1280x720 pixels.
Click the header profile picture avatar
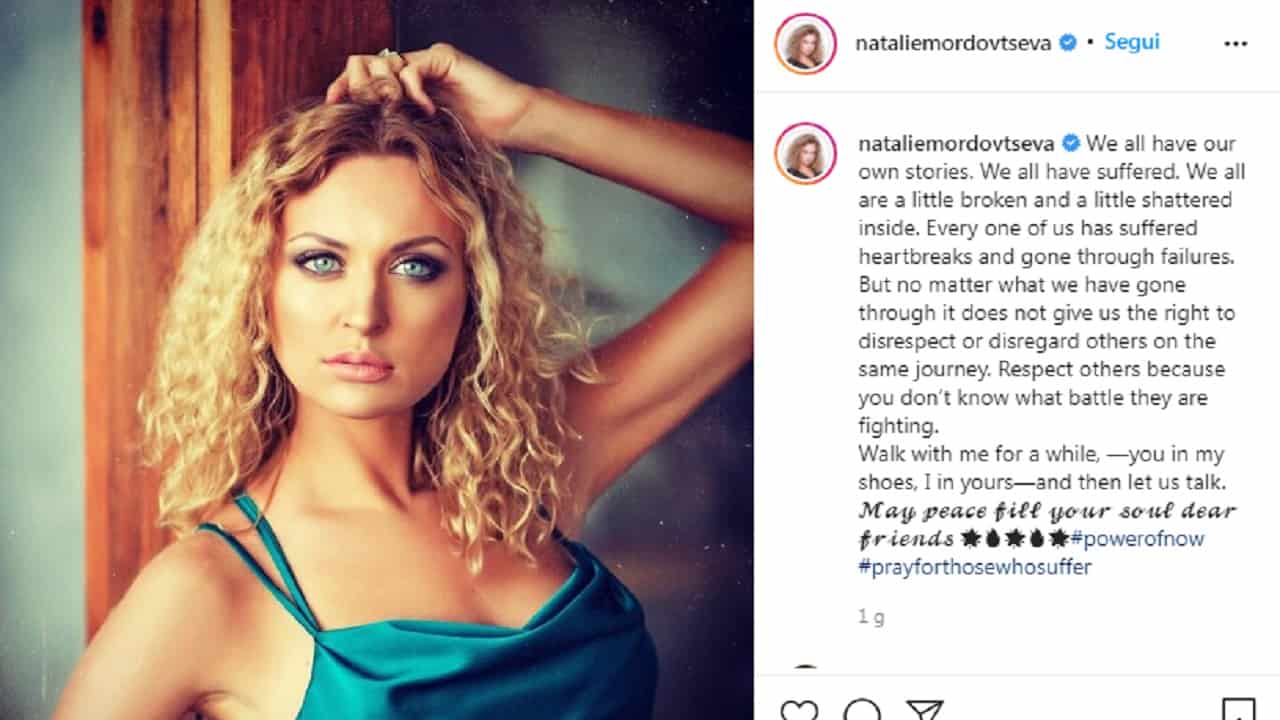[x=805, y=44]
